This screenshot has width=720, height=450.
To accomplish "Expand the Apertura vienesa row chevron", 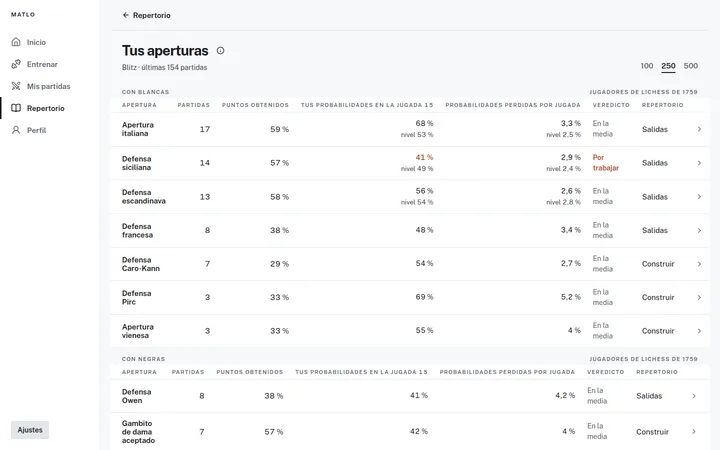I will click(x=699, y=331).
